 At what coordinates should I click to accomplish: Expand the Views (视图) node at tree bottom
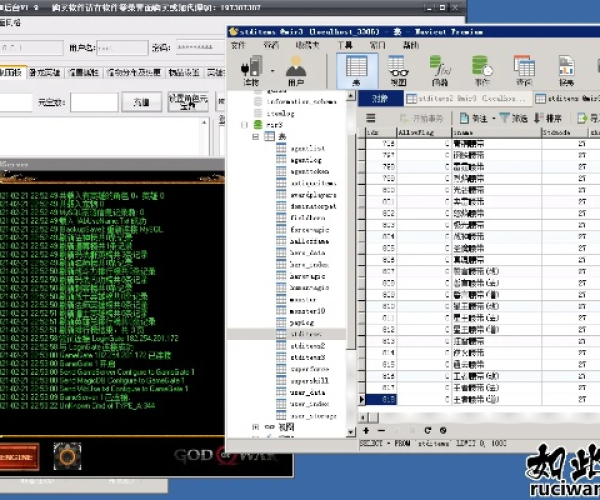pos(256,427)
